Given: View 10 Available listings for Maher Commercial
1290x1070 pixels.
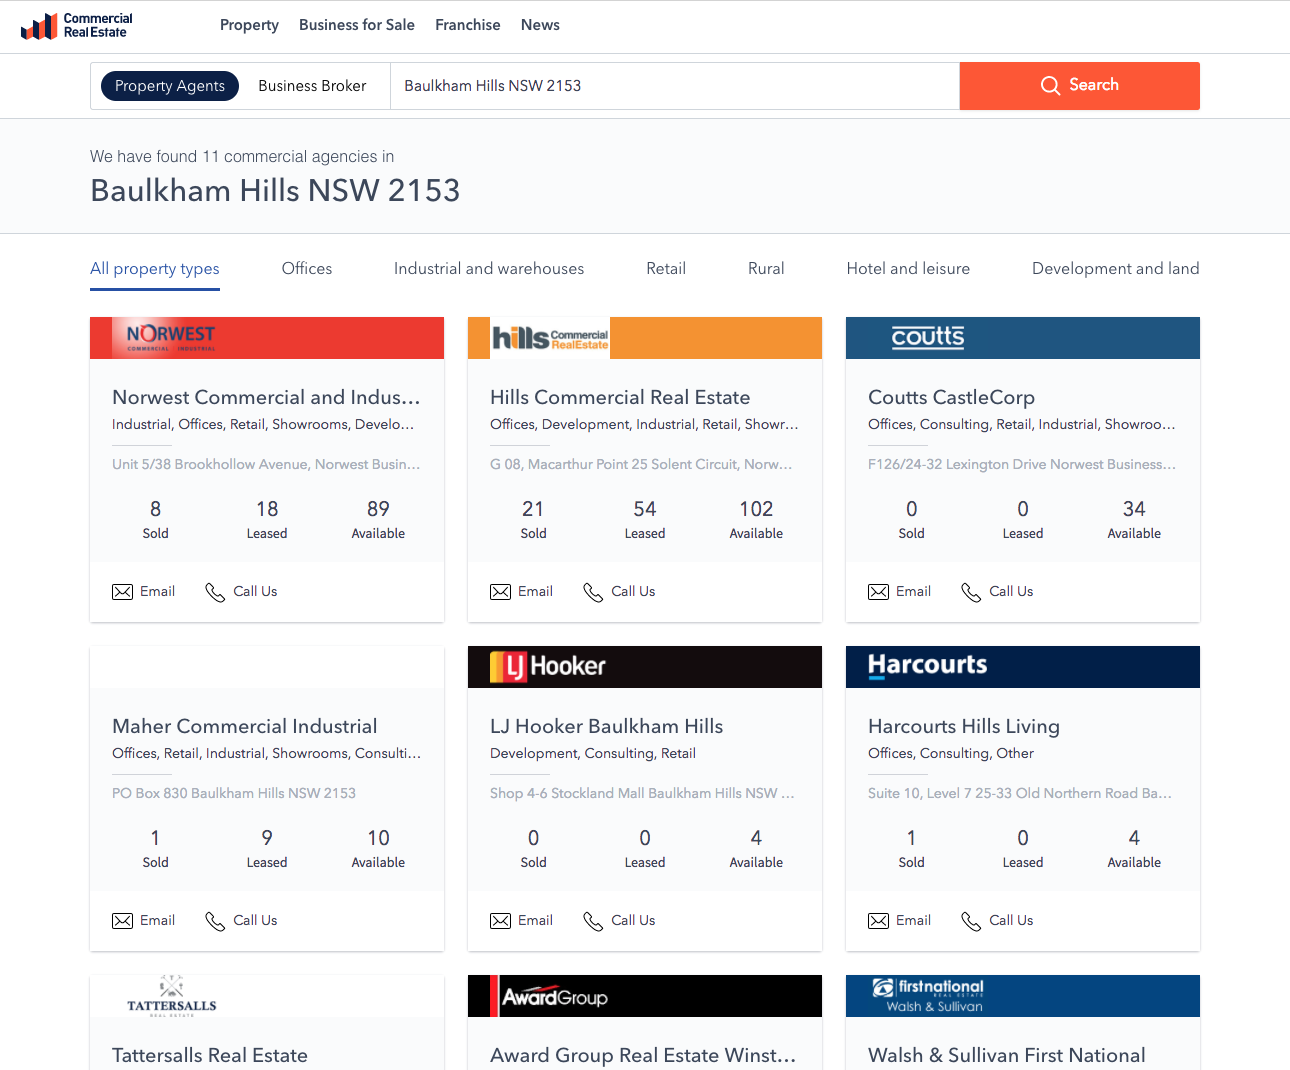Looking at the screenshot, I should pos(378,849).
